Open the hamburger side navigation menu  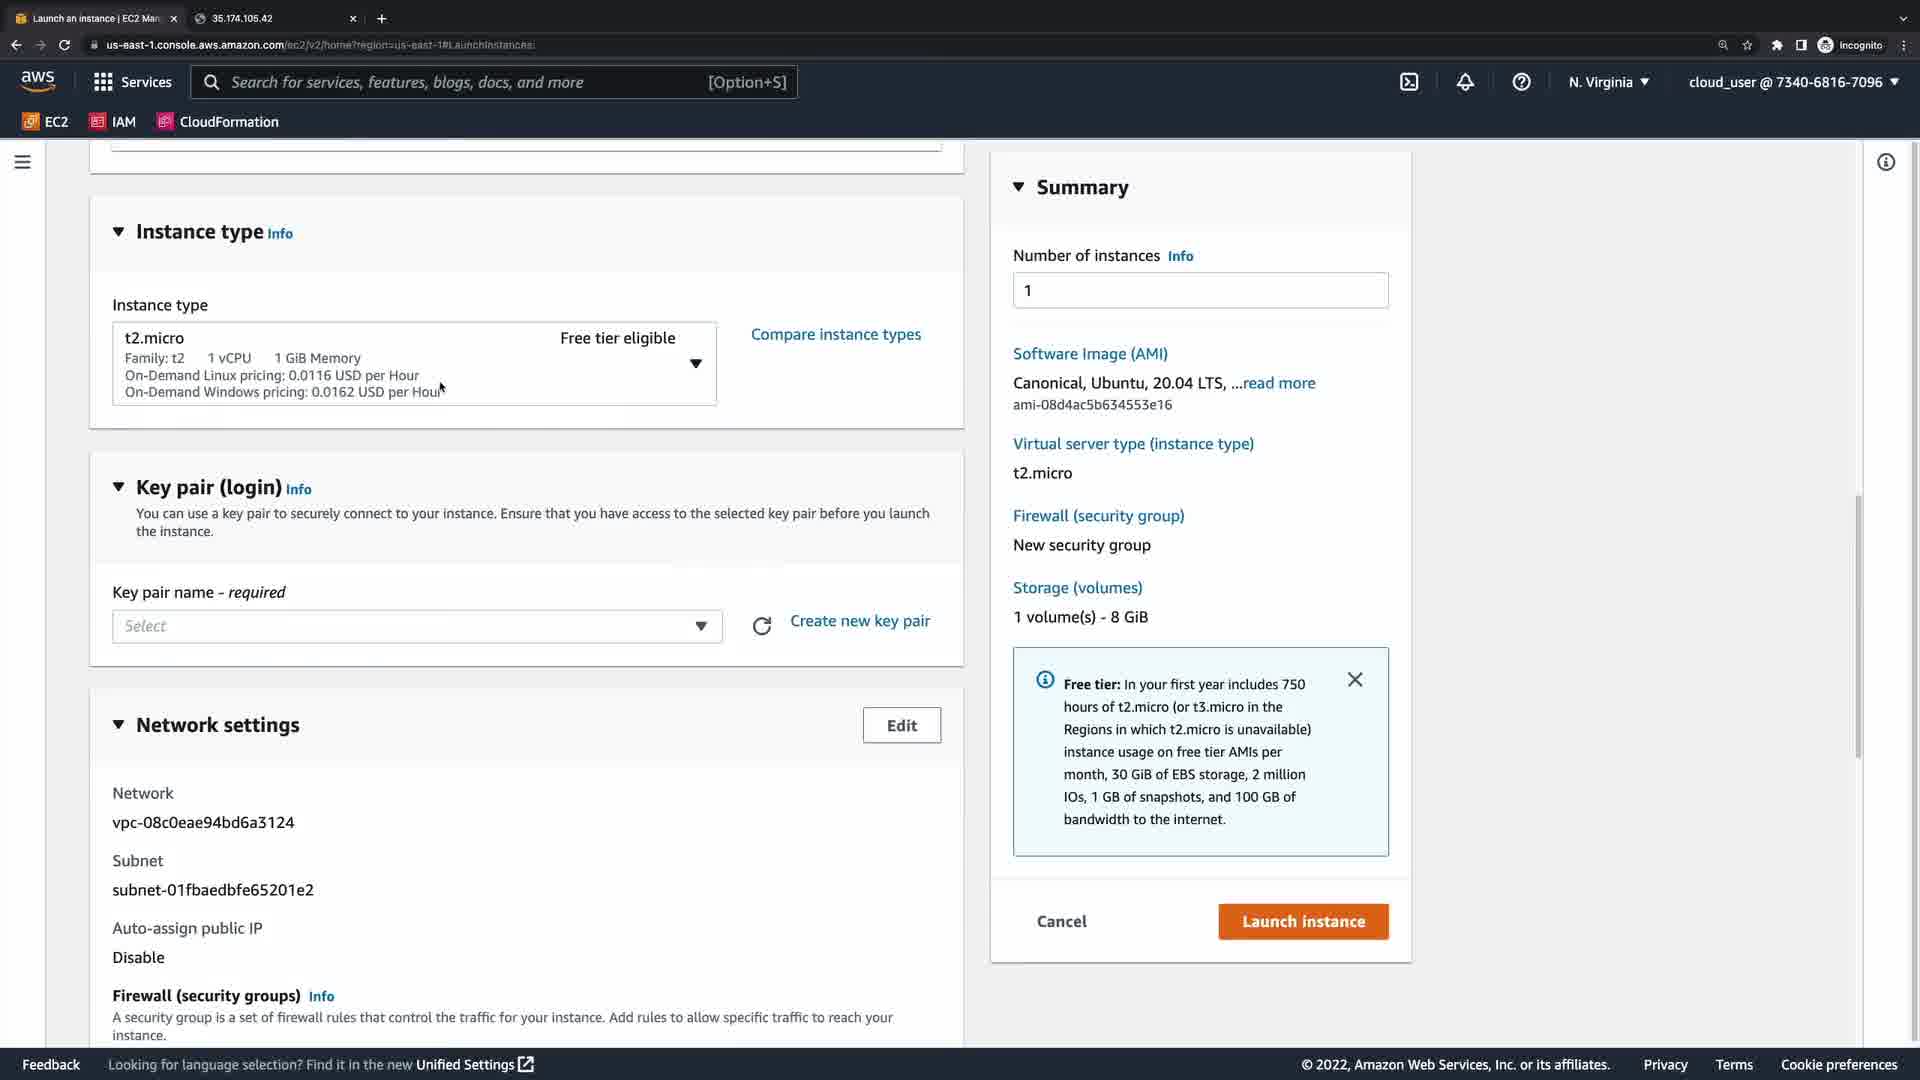tap(22, 162)
